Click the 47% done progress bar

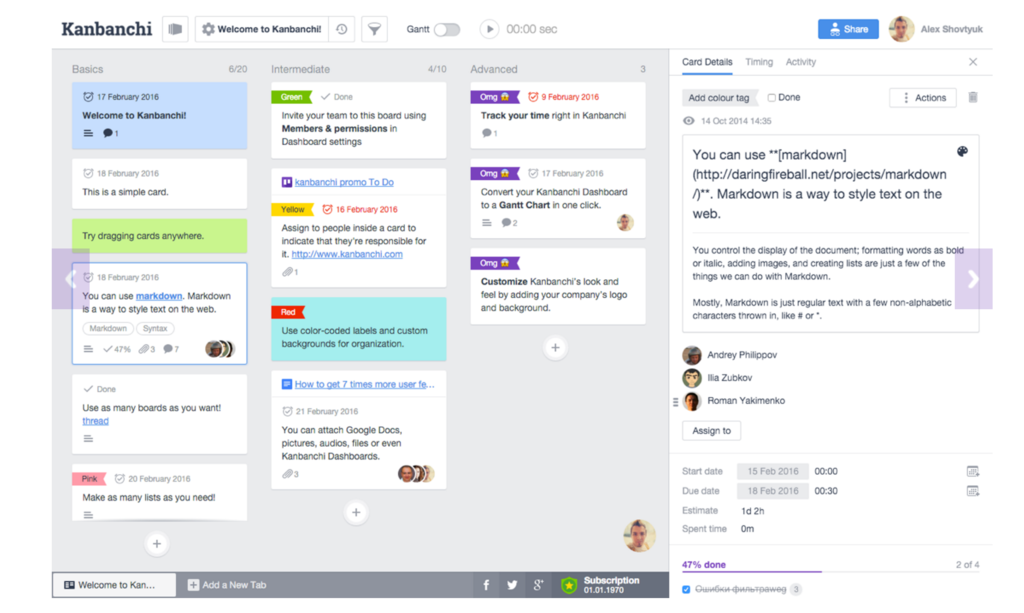[x=831, y=571]
